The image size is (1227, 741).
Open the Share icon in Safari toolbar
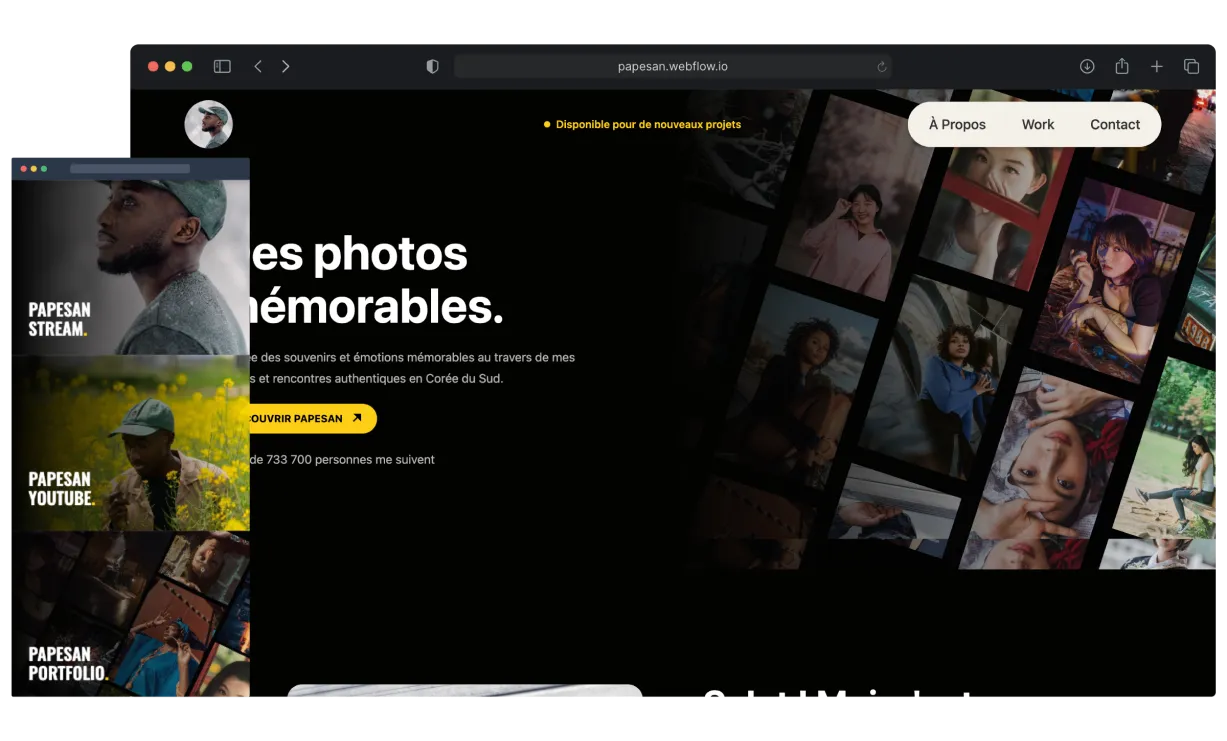tap(1122, 66)
